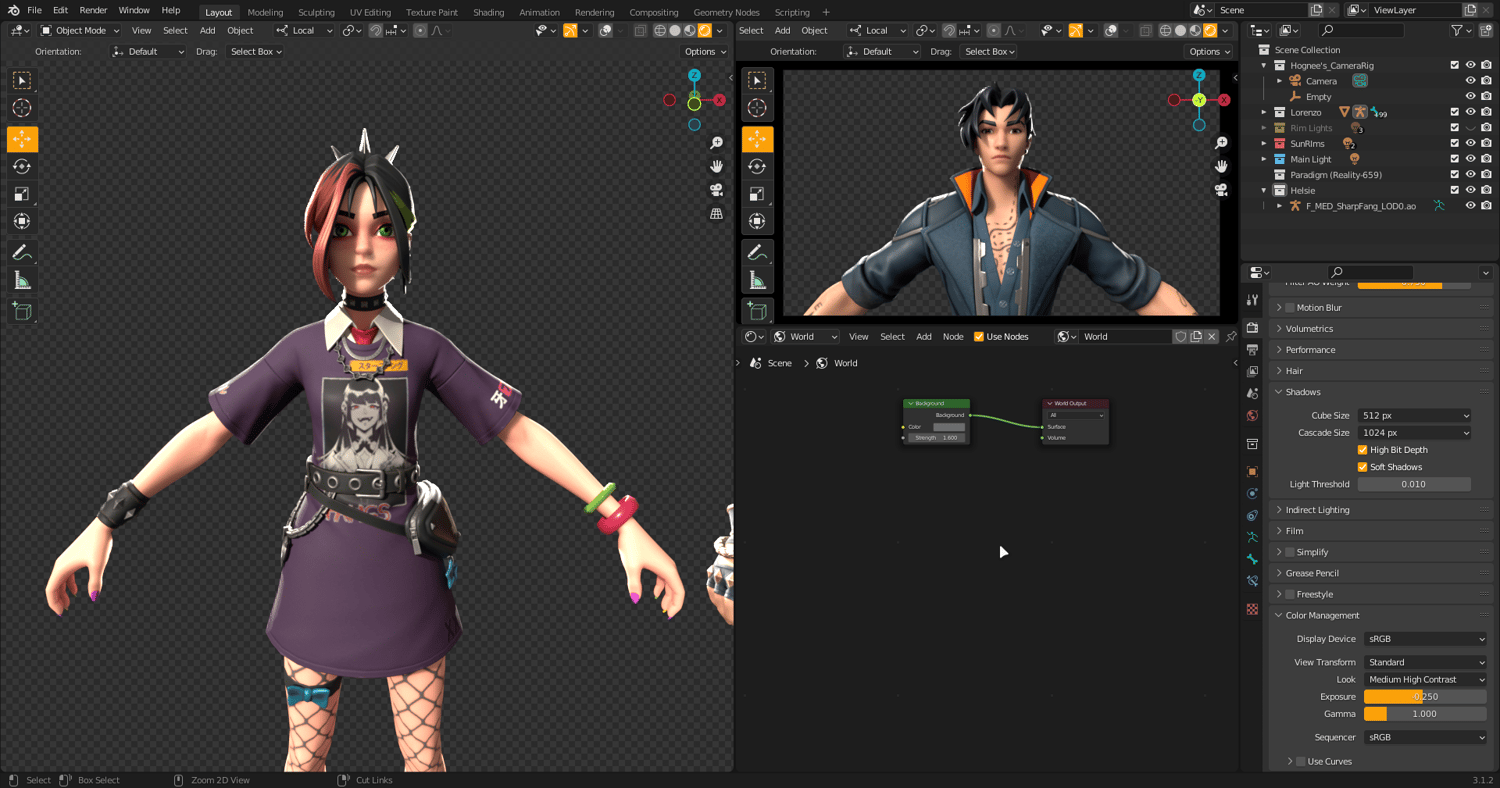Open Options in the left viewport header
The image size is (1500, 788).
coord(704,51)
